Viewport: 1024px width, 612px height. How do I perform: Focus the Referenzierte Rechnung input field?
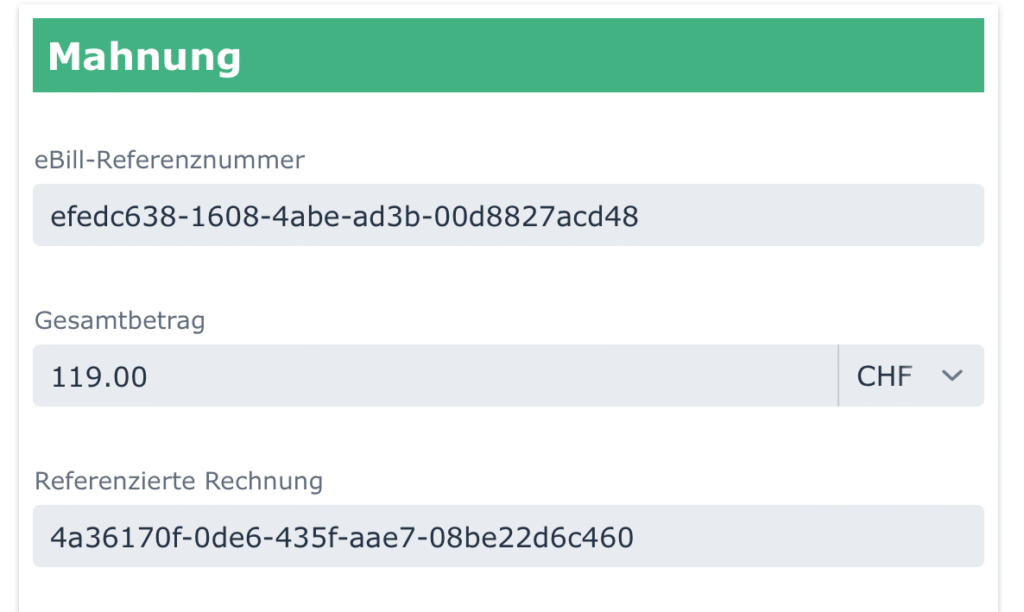[x=508, y=537]
